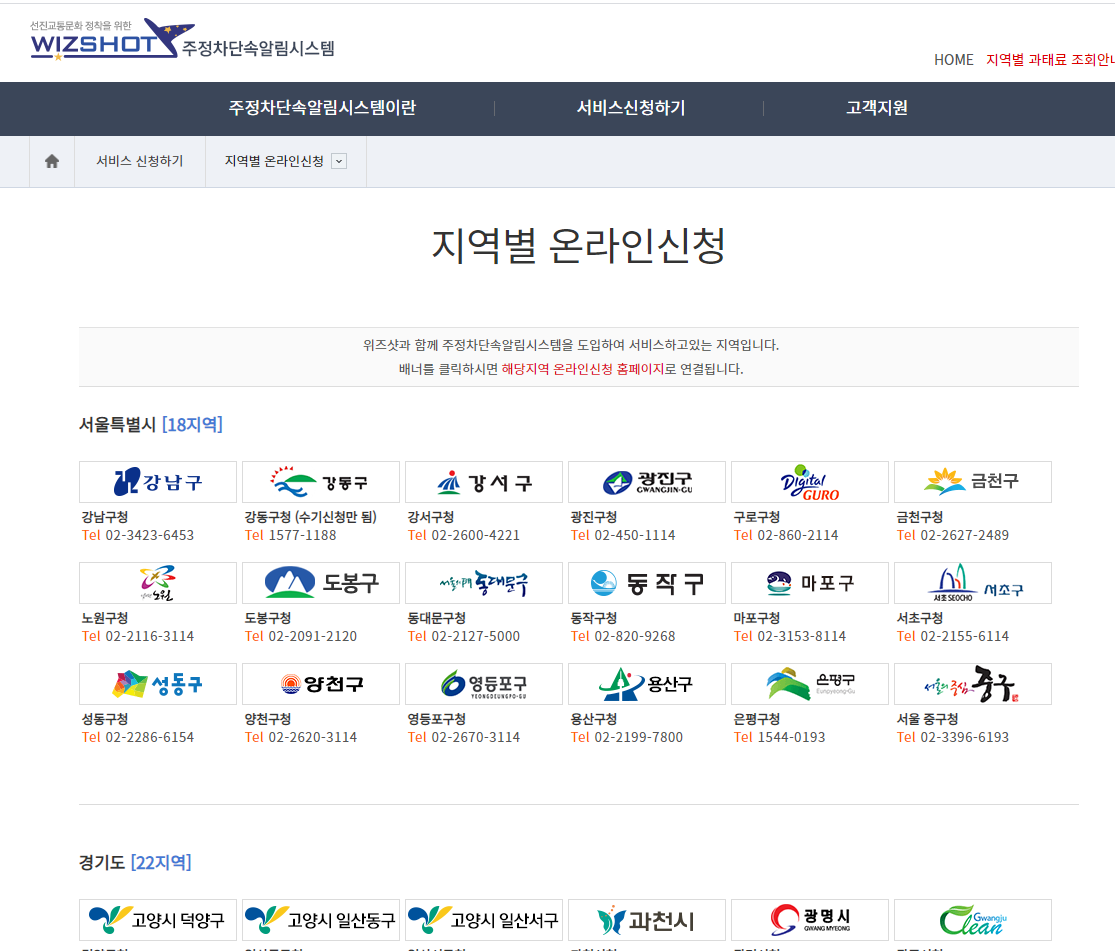
Task: Open the 서초구 Seocho banner
Action: pos(973,583)
